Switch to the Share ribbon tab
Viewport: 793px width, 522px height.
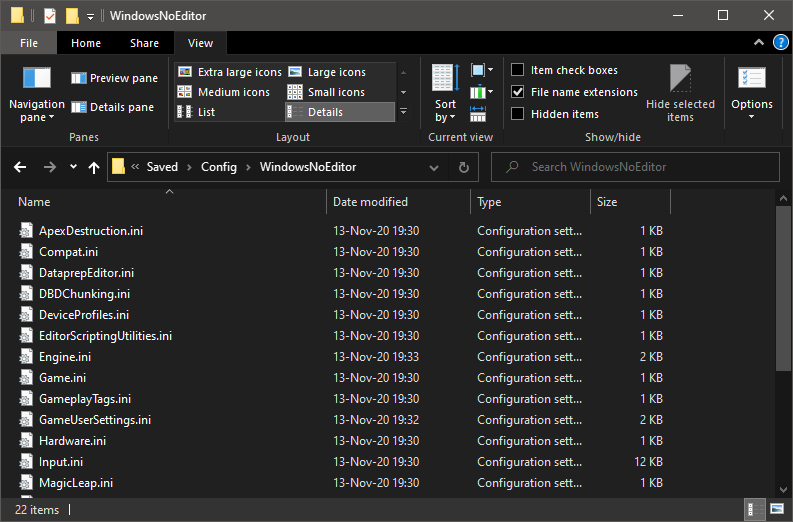(x=144, y=43)
